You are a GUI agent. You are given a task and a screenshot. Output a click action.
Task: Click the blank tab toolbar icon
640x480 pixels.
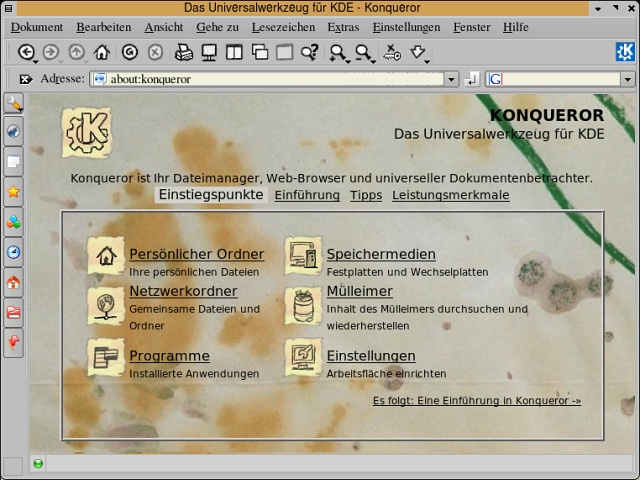tap(284, 52)
